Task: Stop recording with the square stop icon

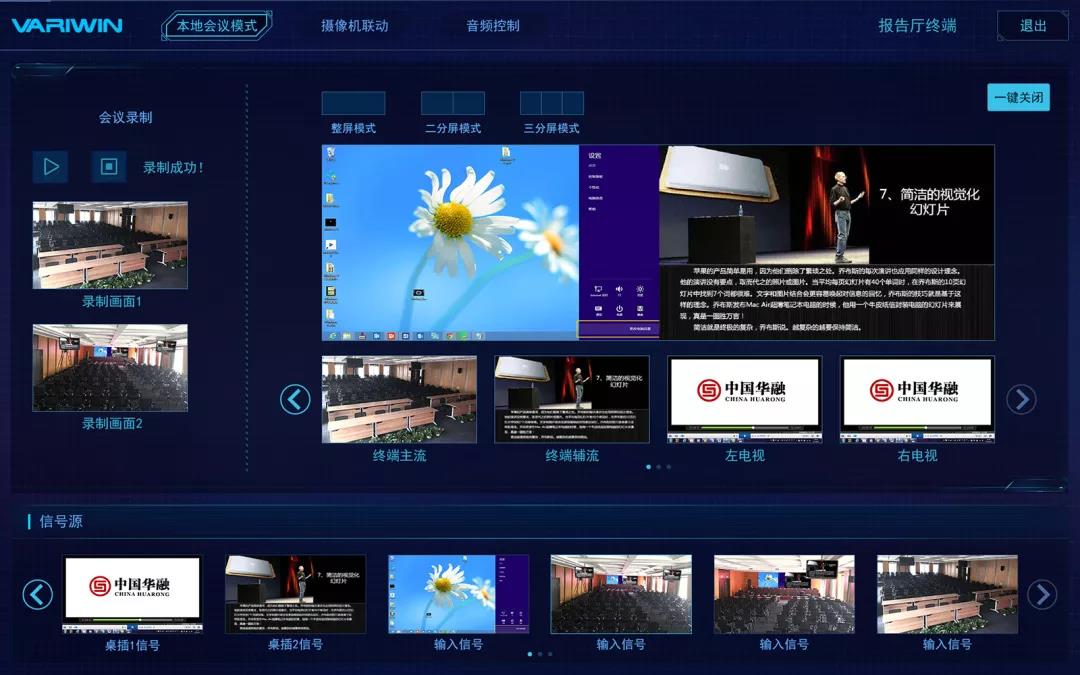Action: 109,166
